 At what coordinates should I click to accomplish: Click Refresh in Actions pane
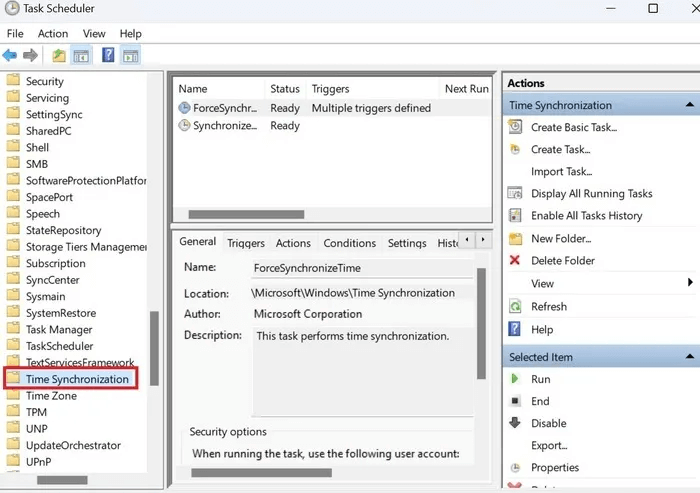click(x=549, y=306)
